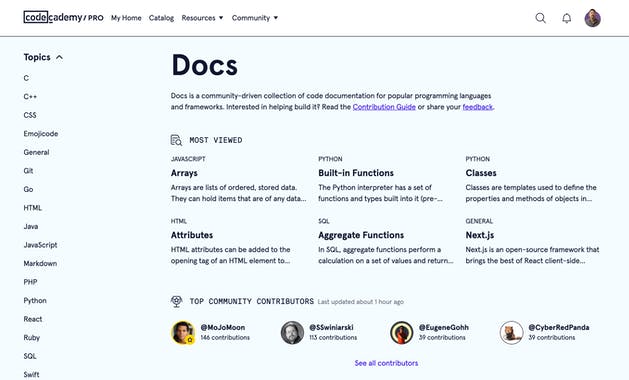
Task: Open the Classes doc entry
Action: pyautogui.click(x=481, y=173)
